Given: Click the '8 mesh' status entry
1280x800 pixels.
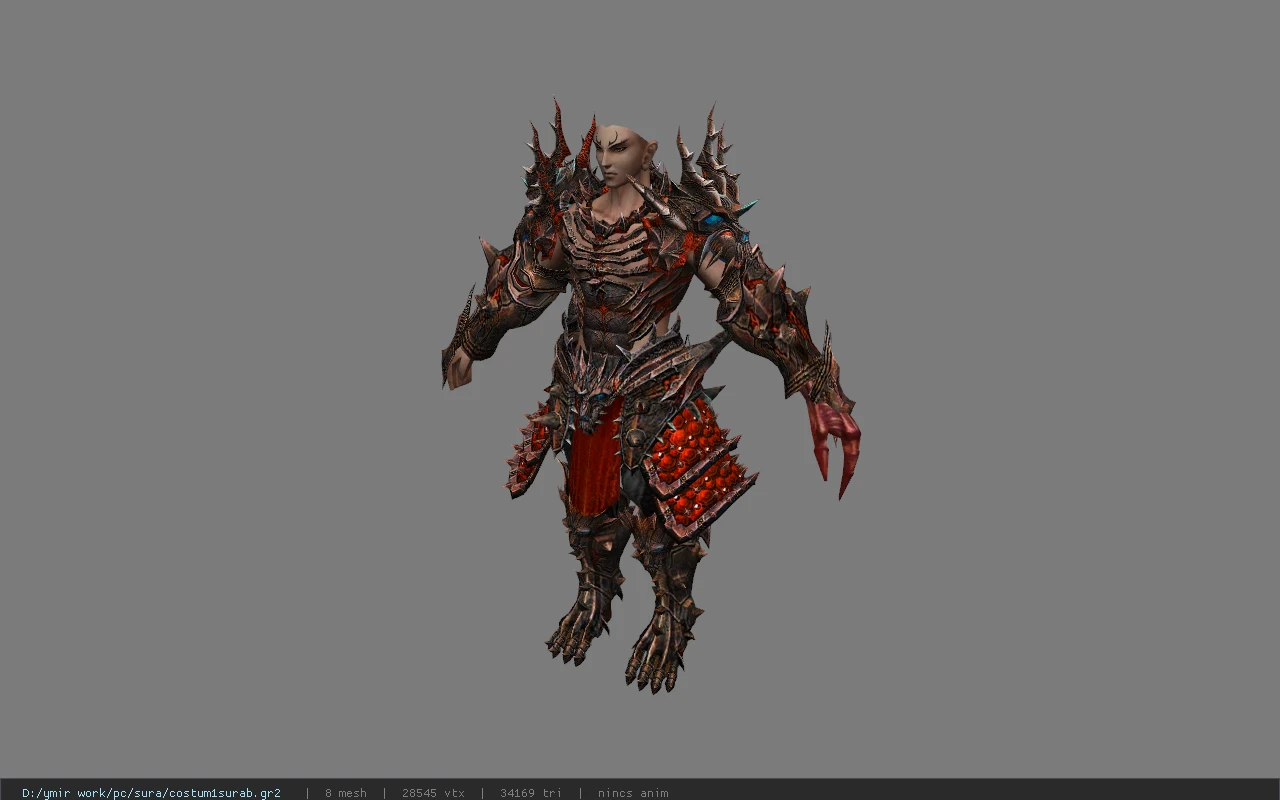Looking at the screenshot, I should (345, 793).
